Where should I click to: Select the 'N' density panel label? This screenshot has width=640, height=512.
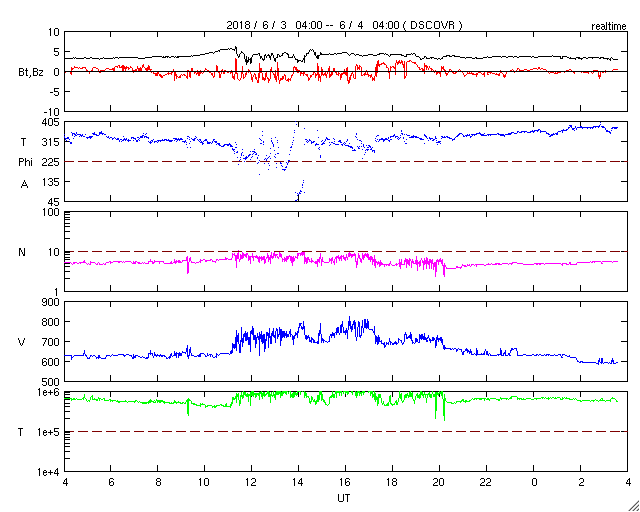pos(22,252)
